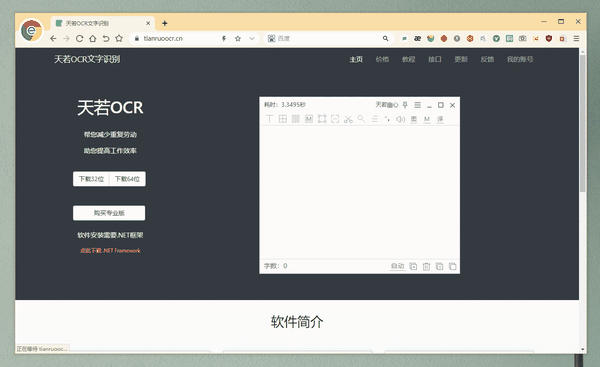Click the magnifier search icon in OCR toolbar
The width and height of the screenshot is (600, 367).
361,119
